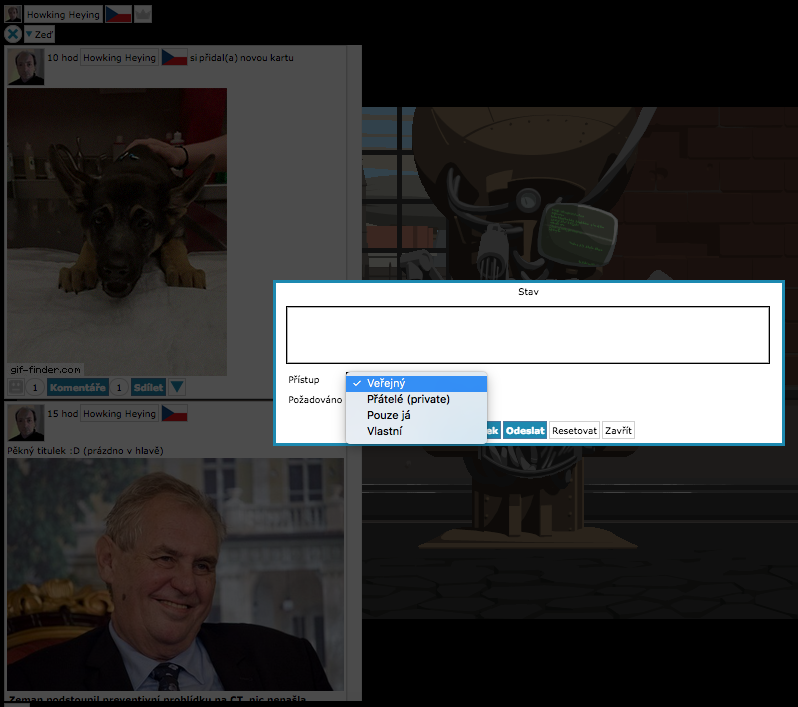Click the Resetovat button

(574, 431)
